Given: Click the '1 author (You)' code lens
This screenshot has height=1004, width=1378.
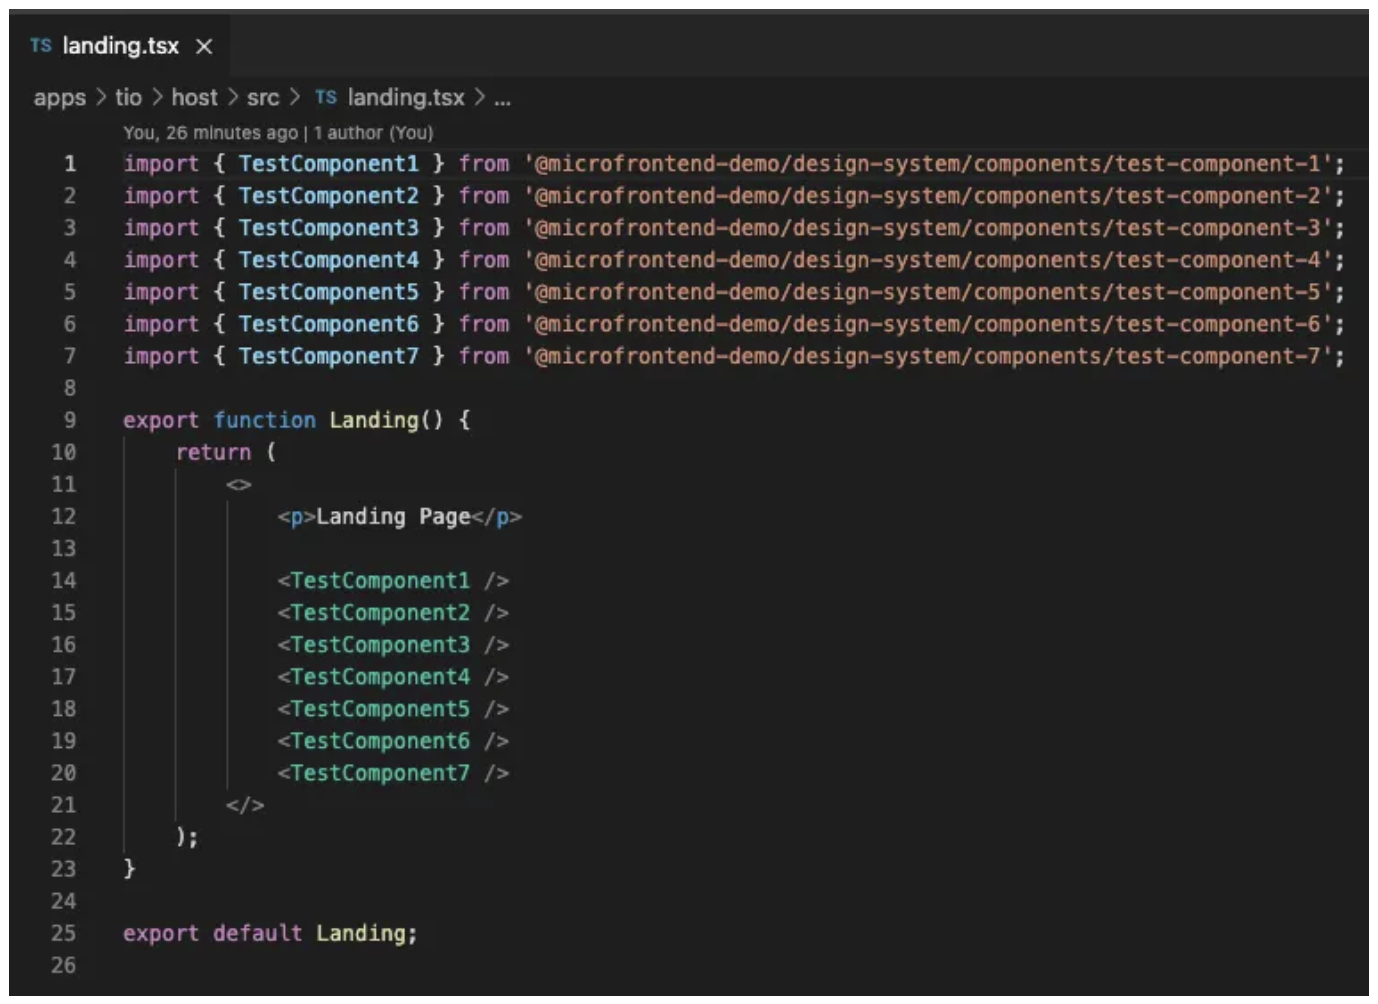Looking at the screenshot, I should (x=373, y=132).
